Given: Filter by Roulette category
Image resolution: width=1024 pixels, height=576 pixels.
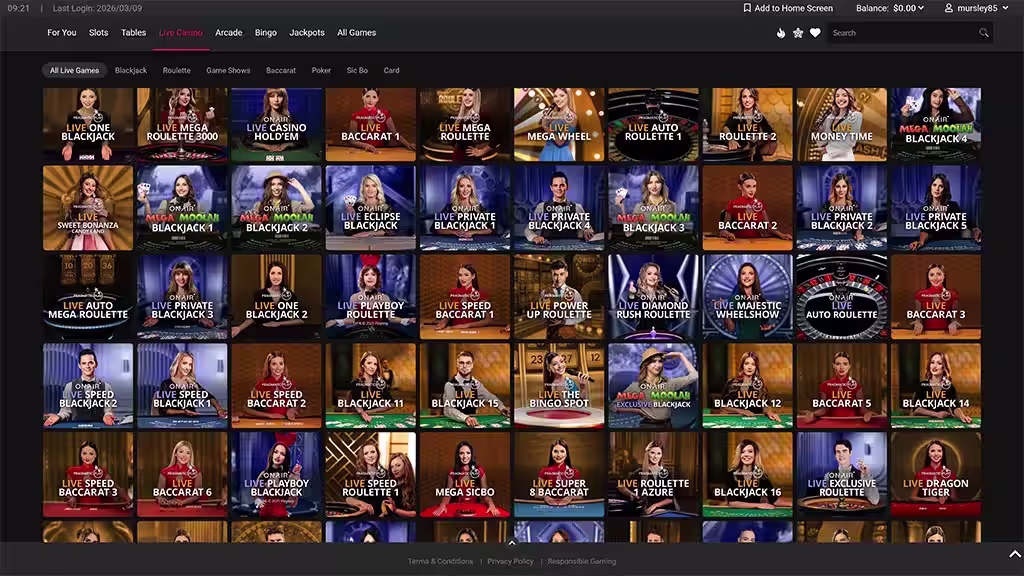Looking at the screenshot, I should coord(176,71).
